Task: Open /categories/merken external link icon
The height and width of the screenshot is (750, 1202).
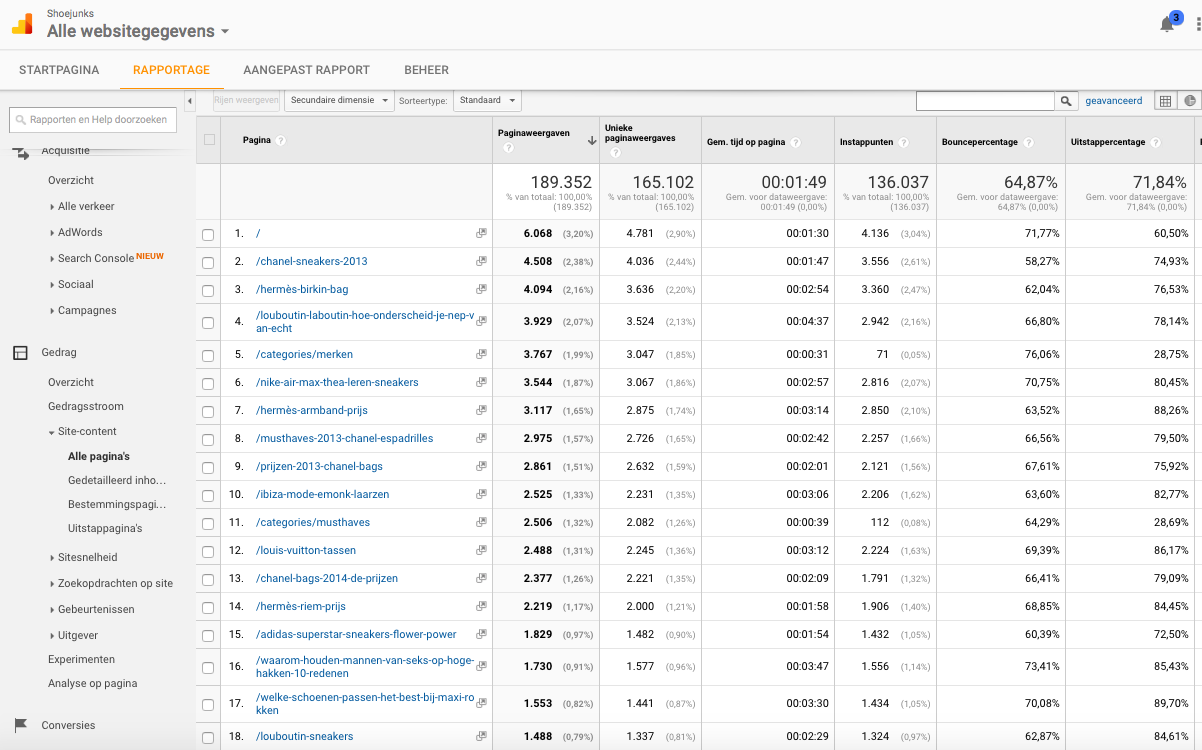Action: [x=481, y=354]
